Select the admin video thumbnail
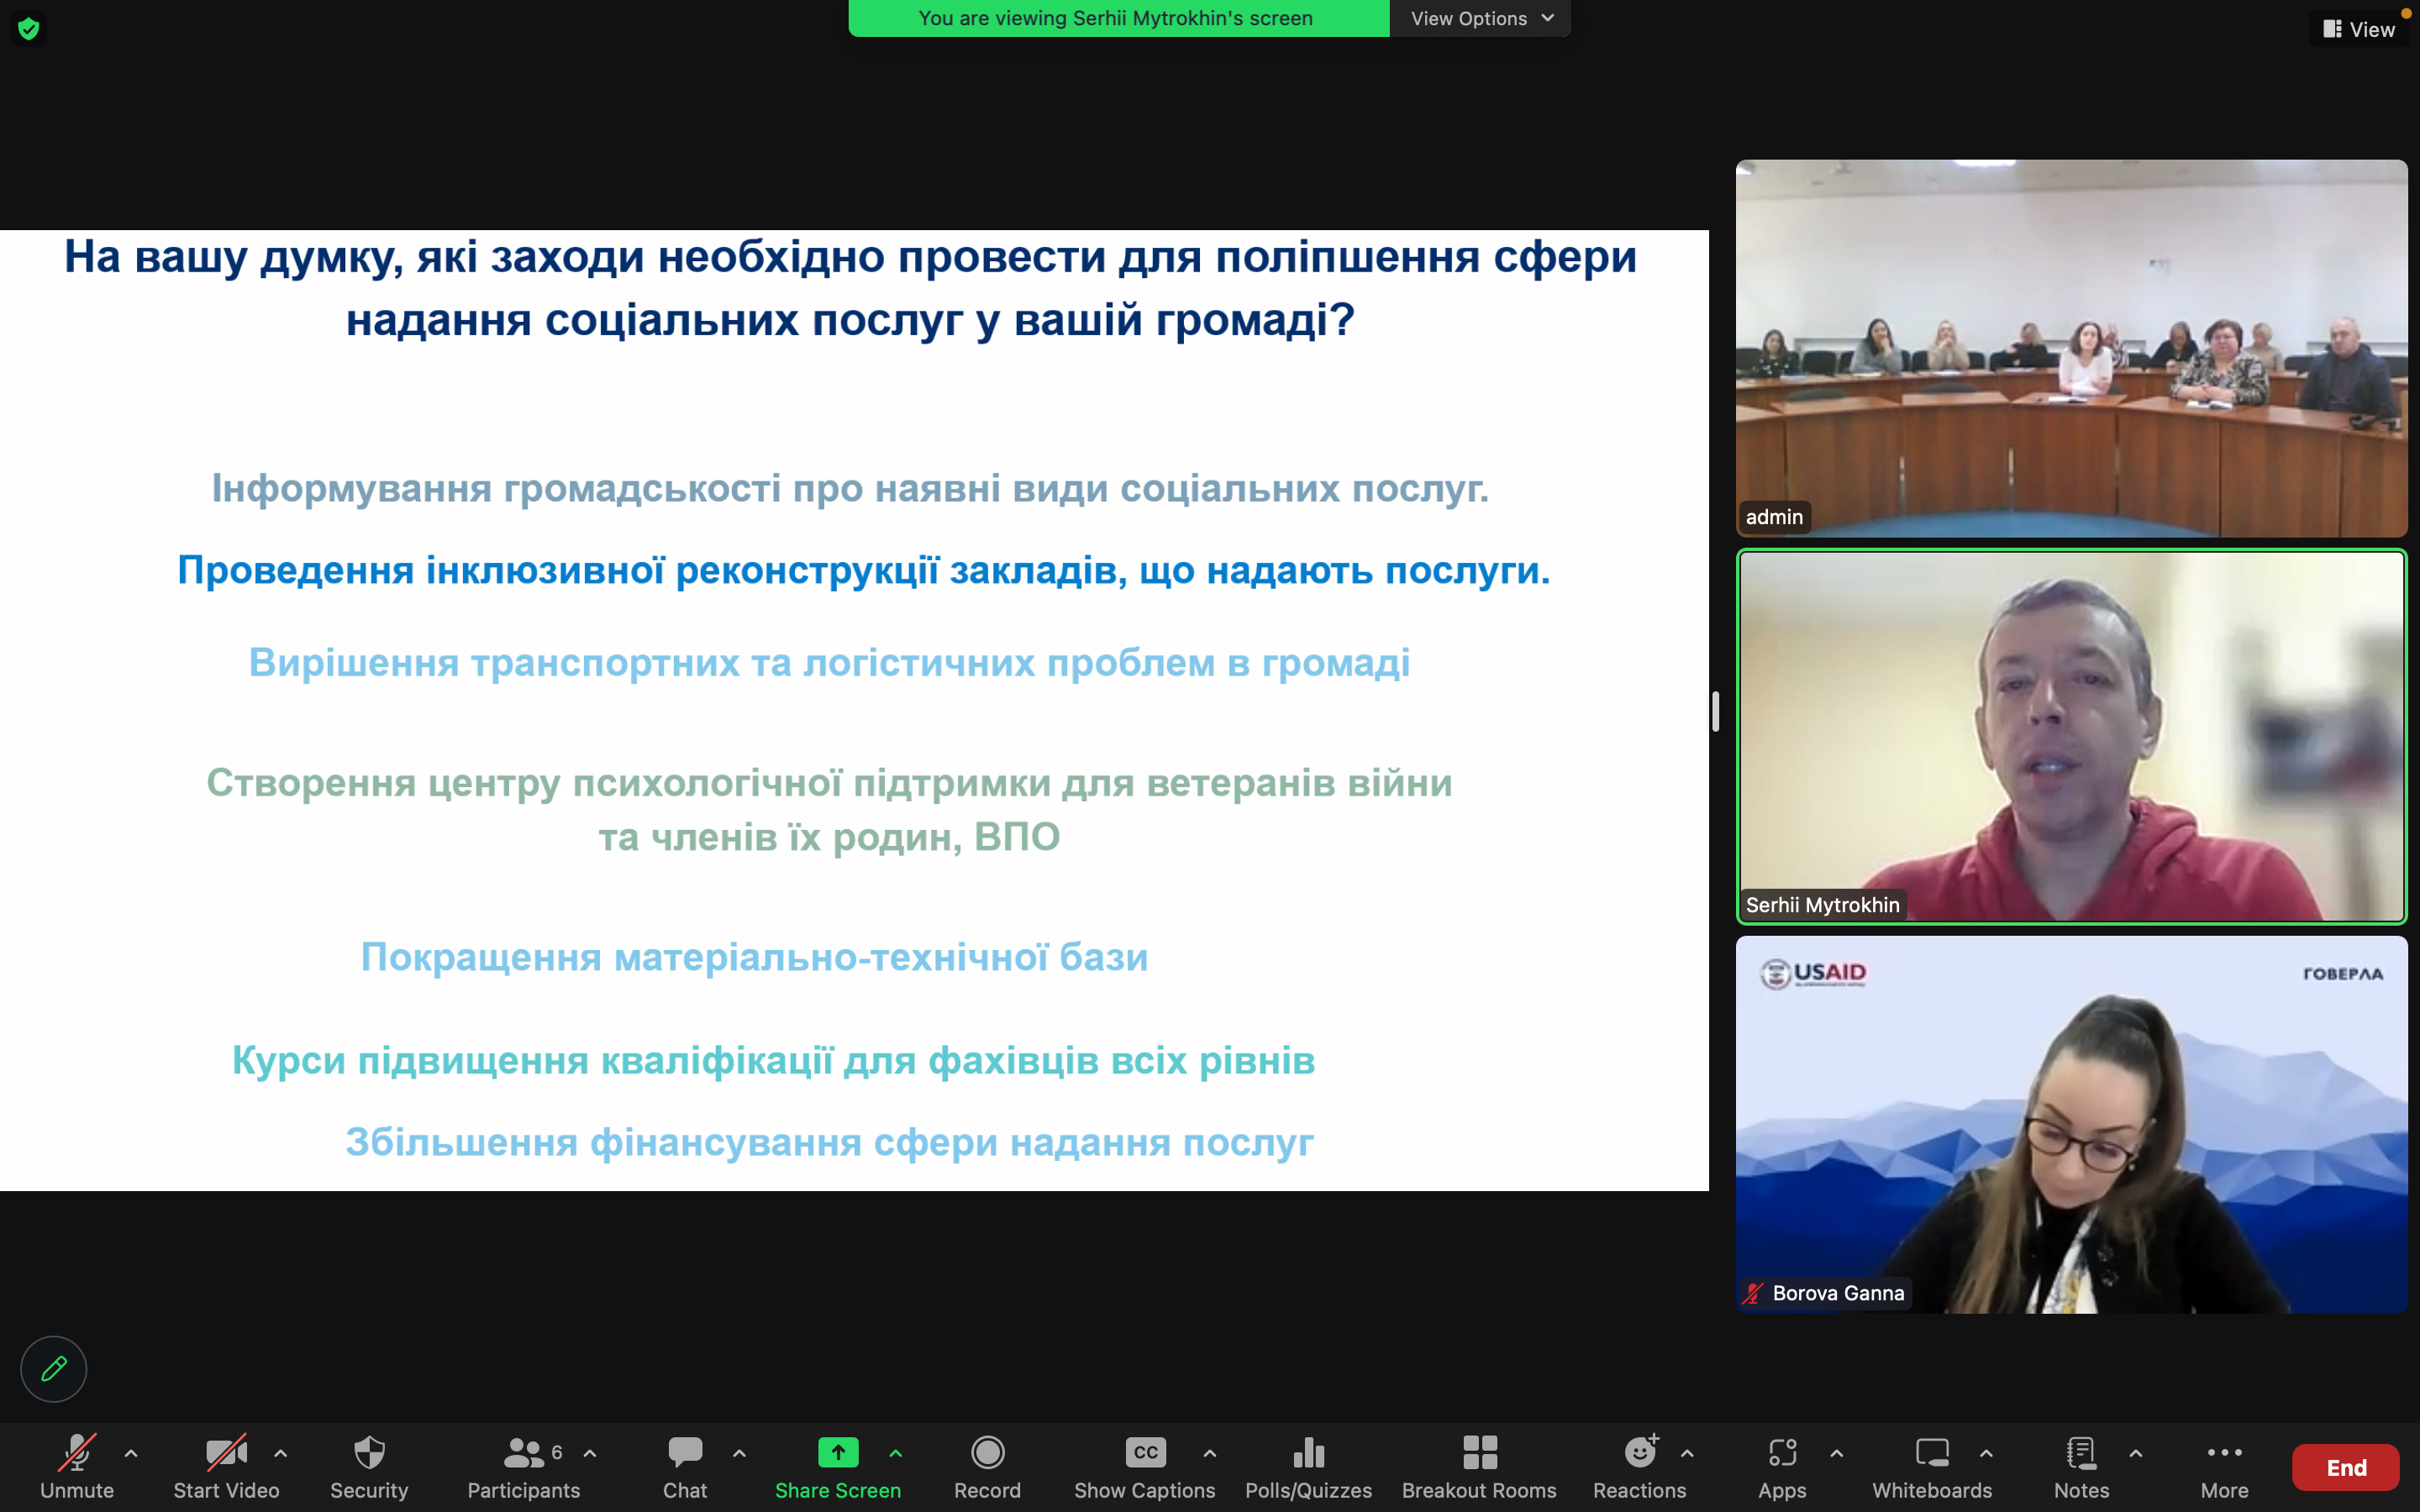The image size is (2420, 1512). point(2071,348)
